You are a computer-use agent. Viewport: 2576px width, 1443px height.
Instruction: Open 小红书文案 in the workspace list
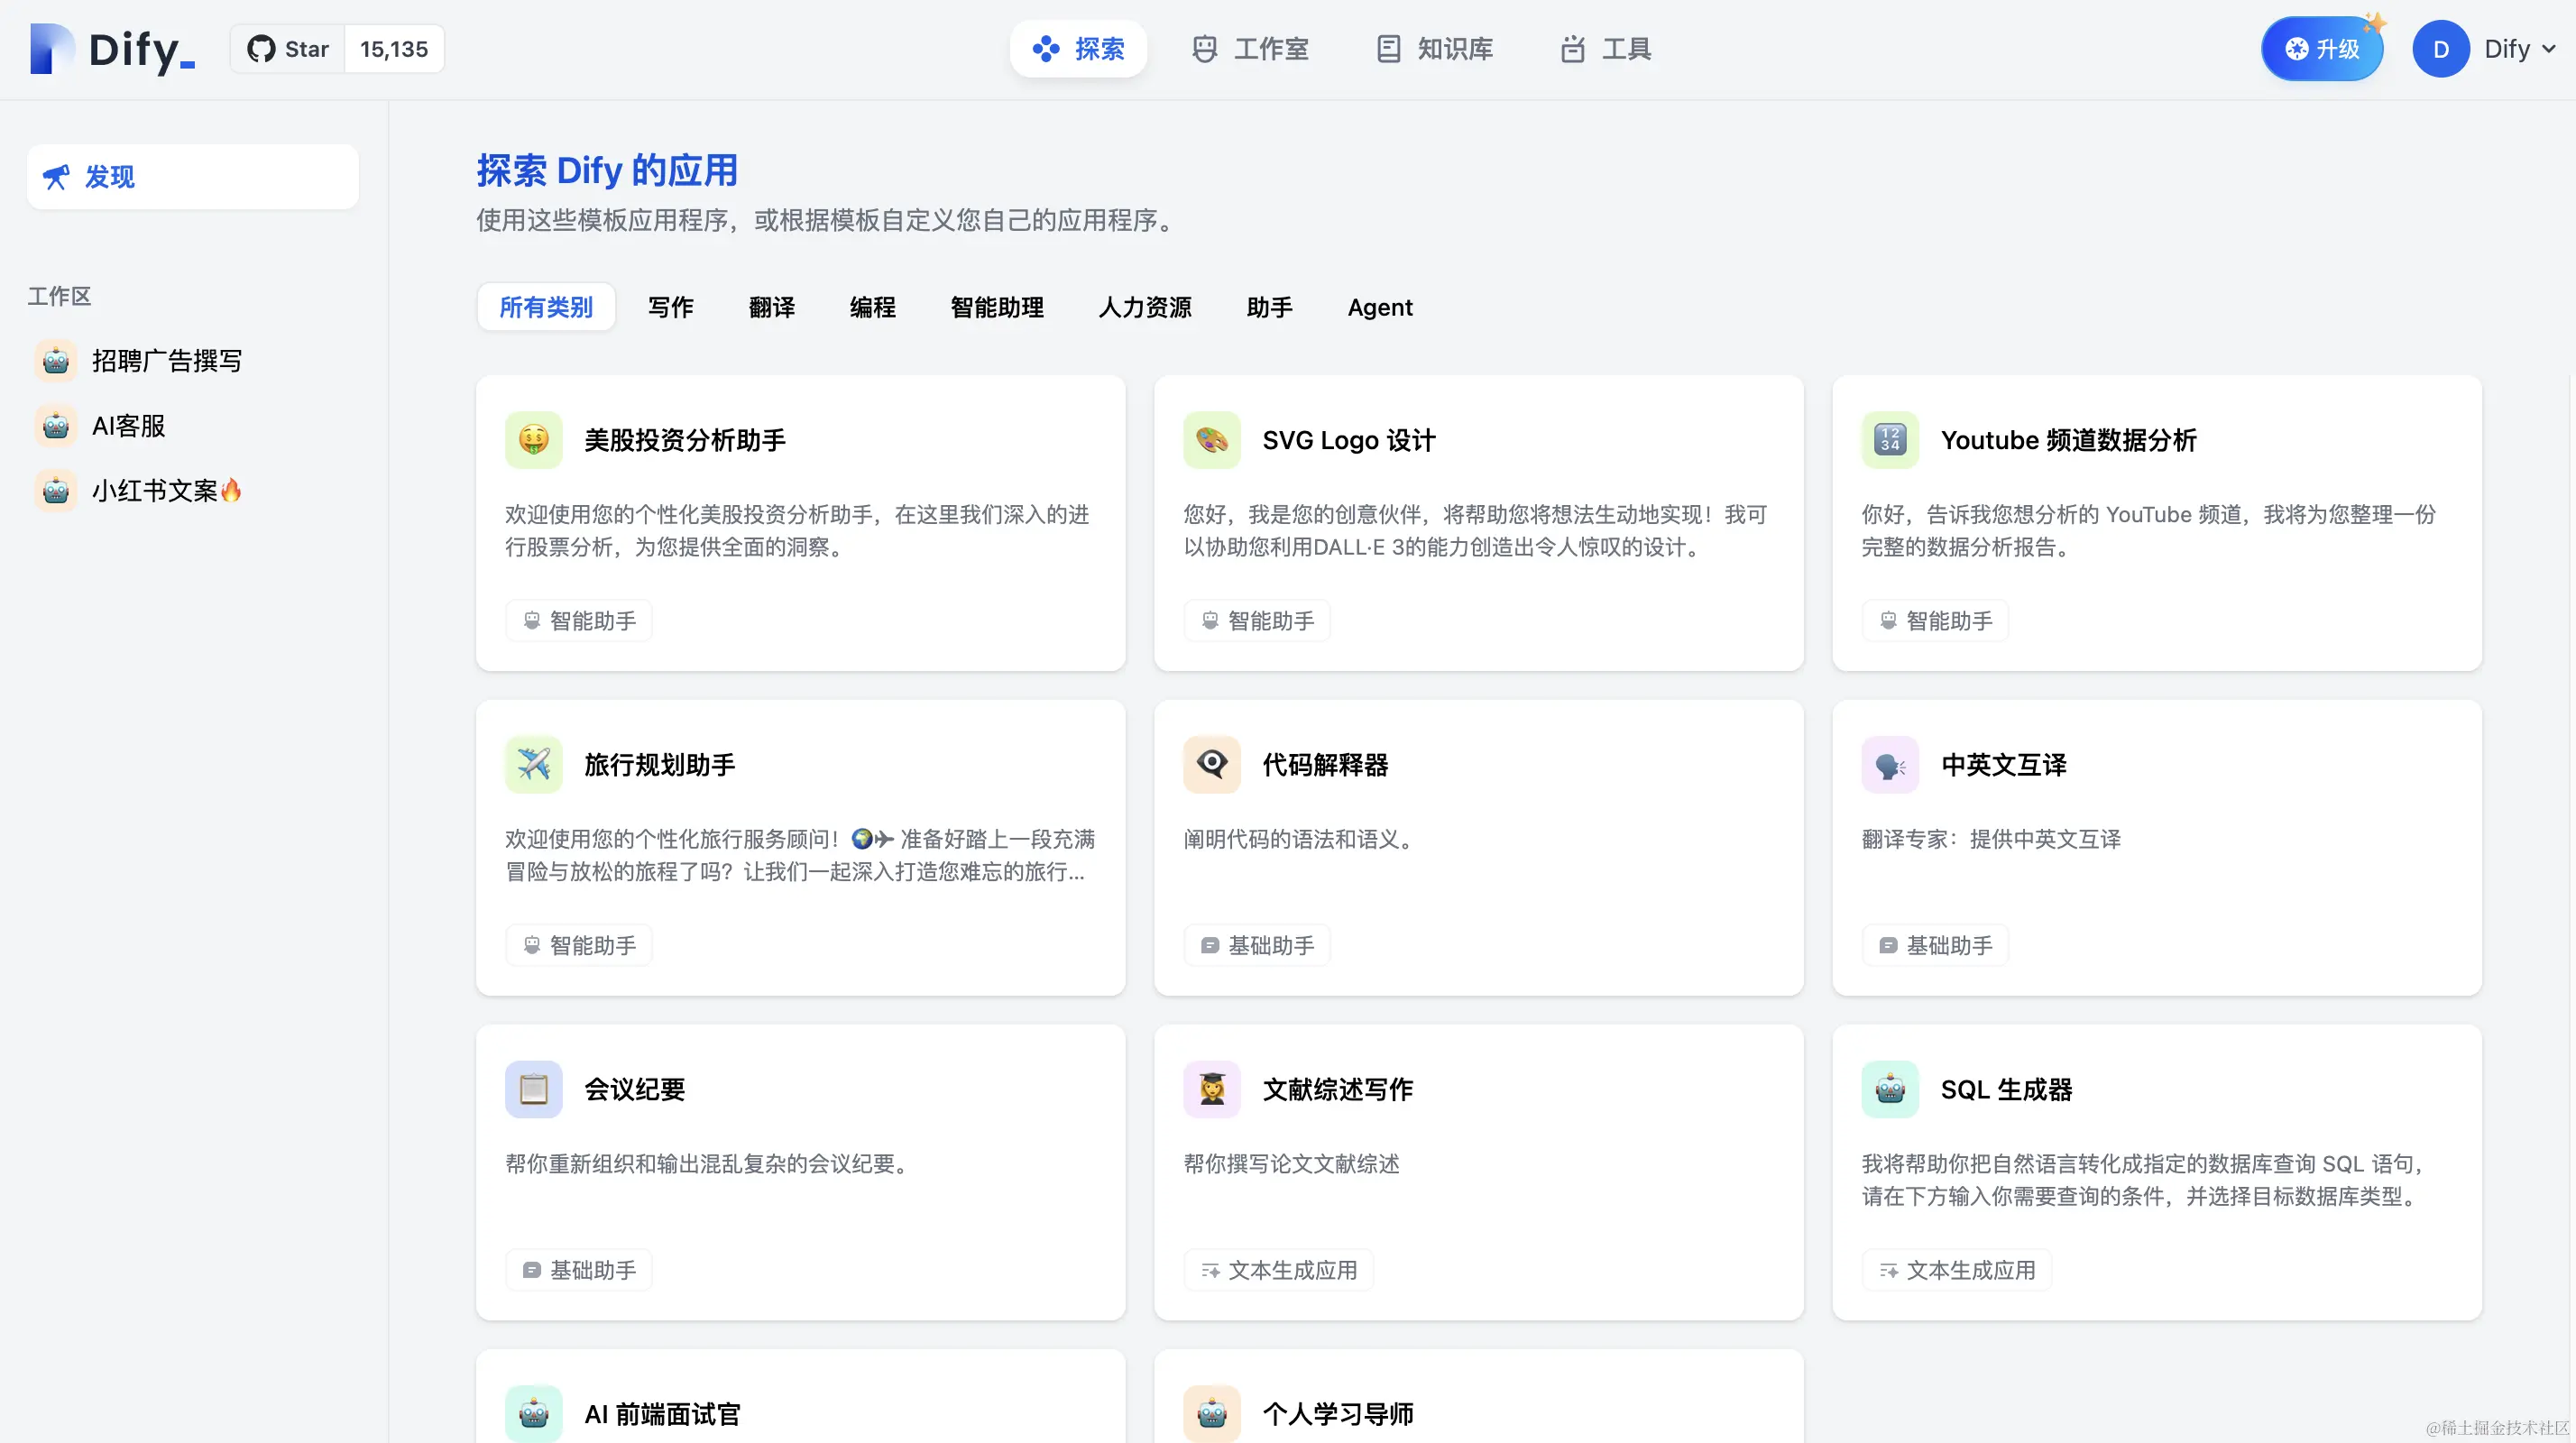[x=155, y=491]
